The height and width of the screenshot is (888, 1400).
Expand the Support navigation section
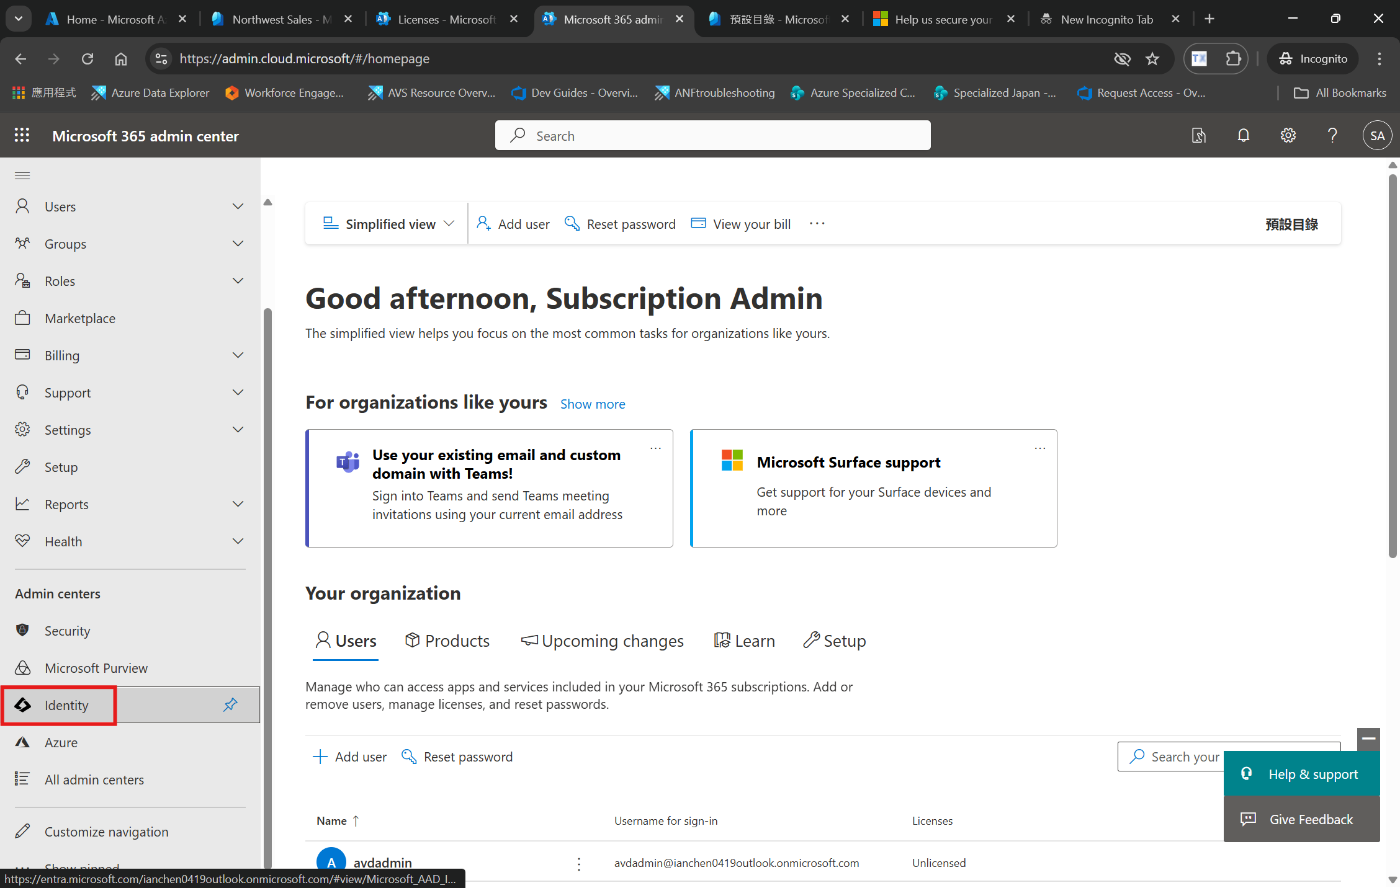(238, 392)
